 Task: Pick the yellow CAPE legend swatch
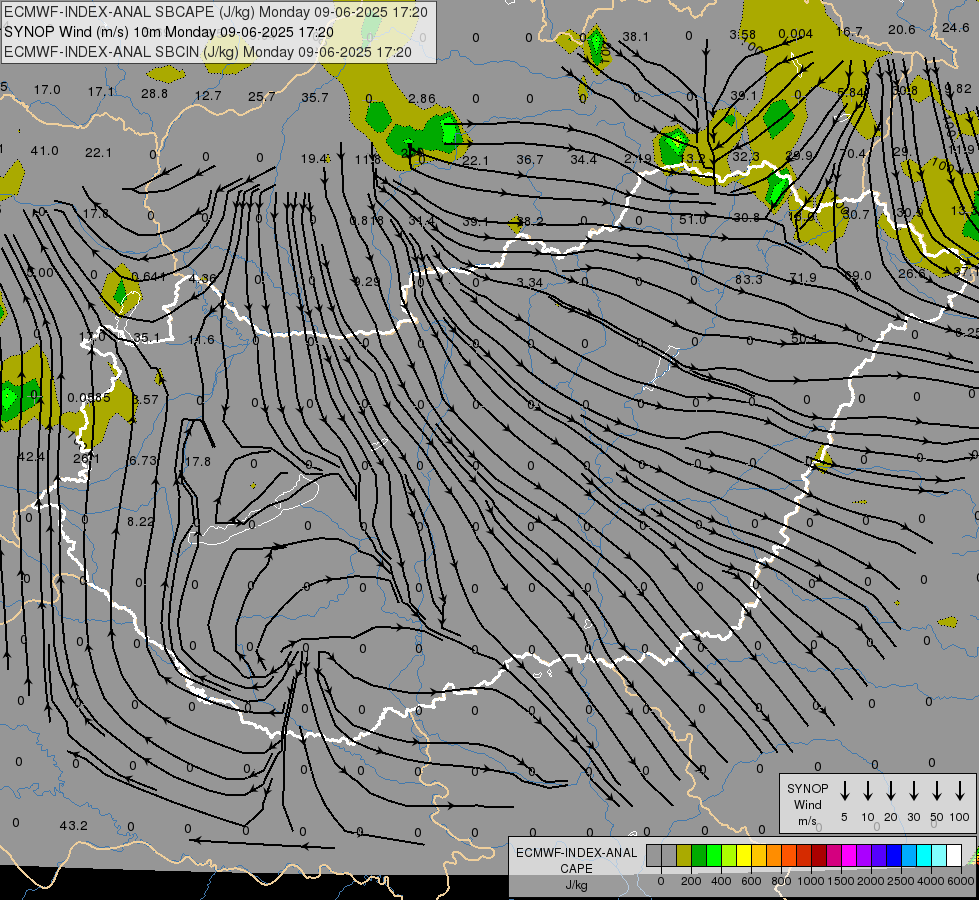tap(744, 855)
